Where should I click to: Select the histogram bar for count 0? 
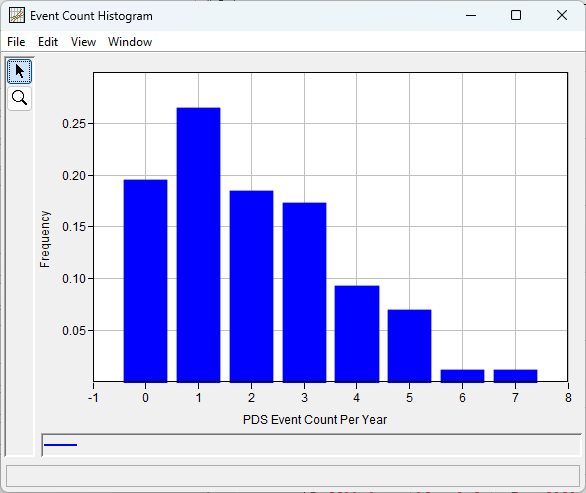click(145, 281)
